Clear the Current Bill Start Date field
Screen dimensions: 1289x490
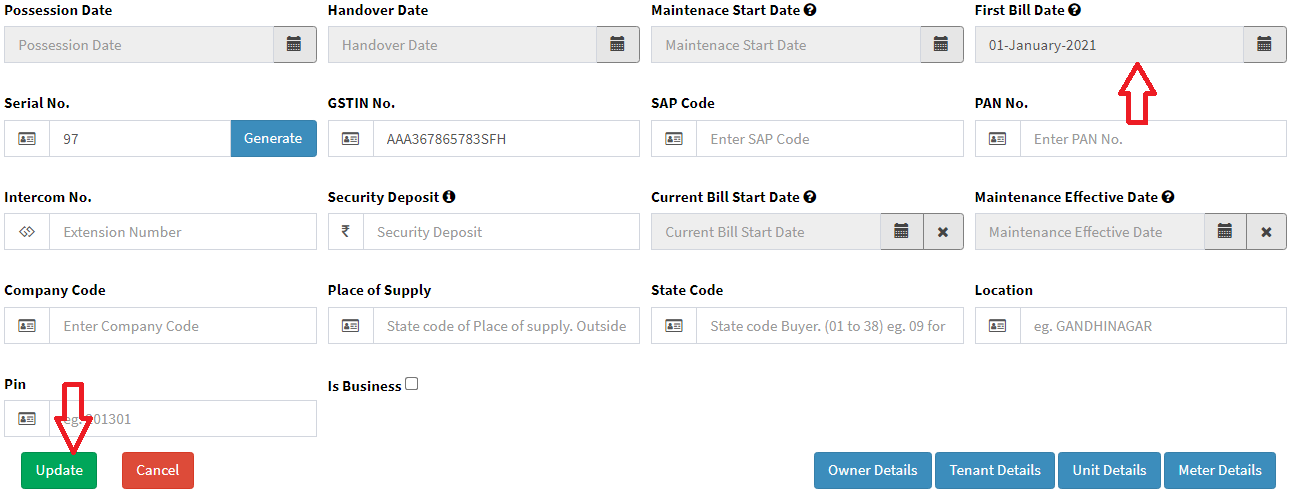click(x=942, y=232)
